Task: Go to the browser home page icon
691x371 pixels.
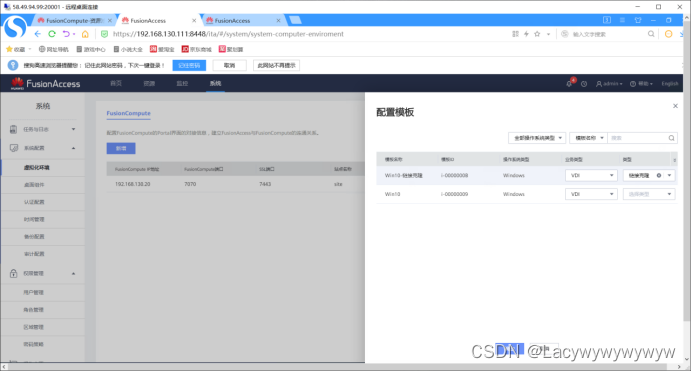Action: point(85,34)
